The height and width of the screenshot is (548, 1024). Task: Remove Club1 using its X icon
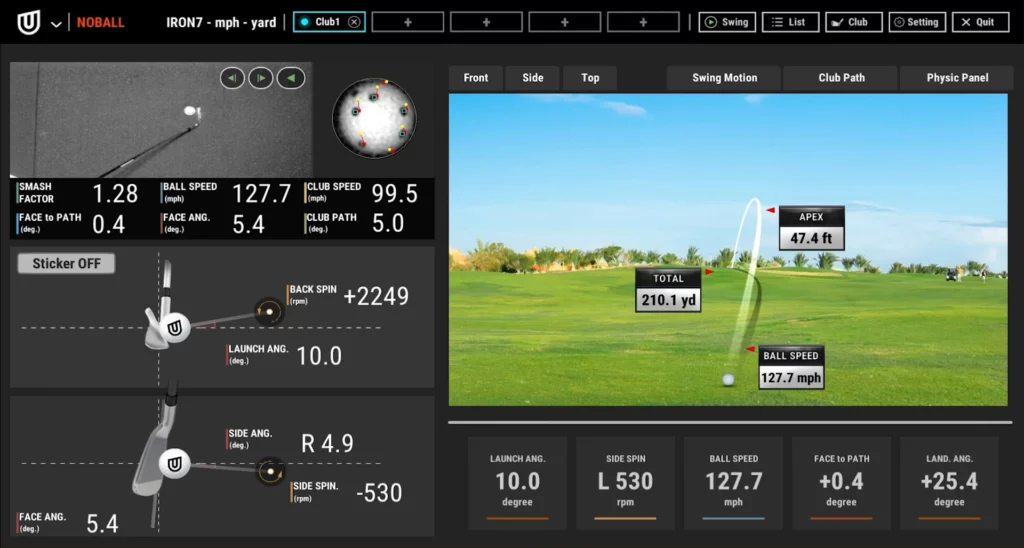355,22
